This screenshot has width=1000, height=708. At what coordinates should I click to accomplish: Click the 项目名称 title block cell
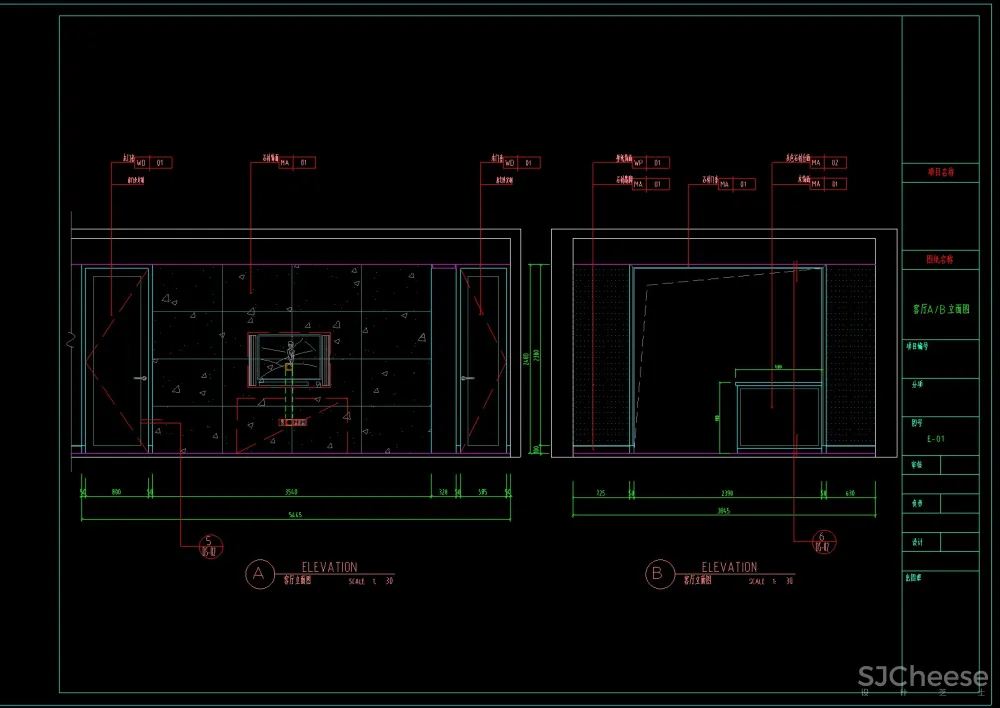940,173
